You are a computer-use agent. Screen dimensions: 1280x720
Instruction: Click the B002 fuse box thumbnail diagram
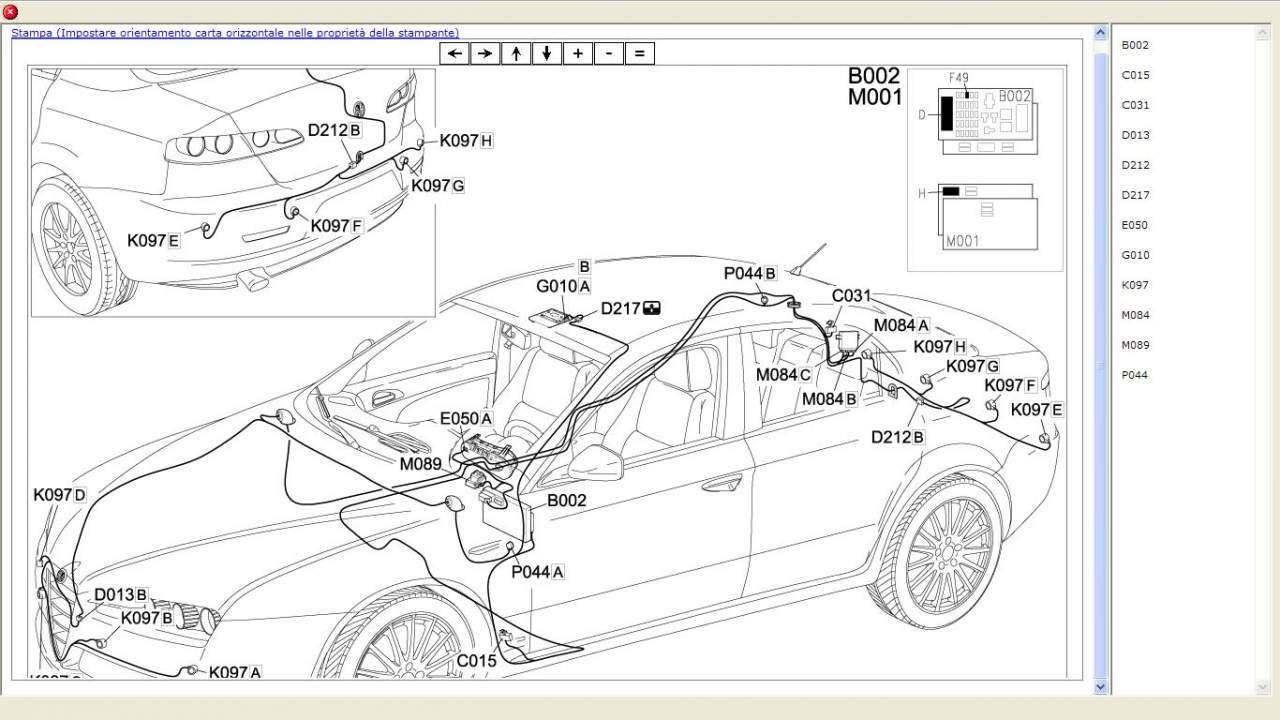coord(986,121)
